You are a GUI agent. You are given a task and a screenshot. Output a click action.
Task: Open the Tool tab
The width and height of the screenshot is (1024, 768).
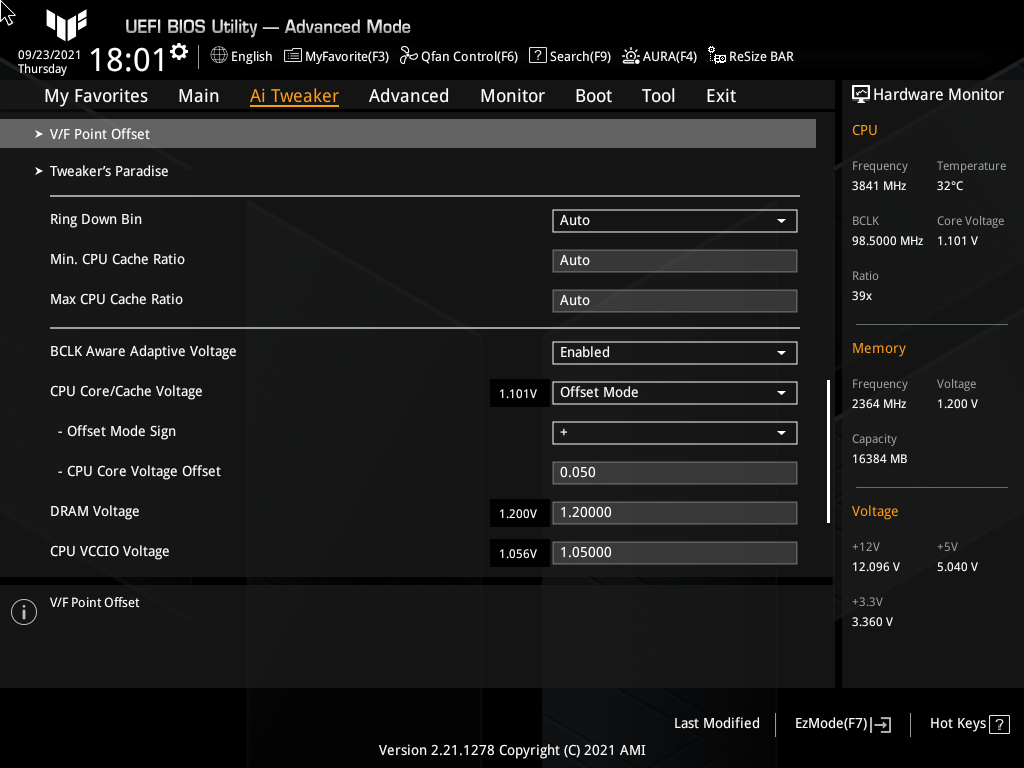[658, 96]
